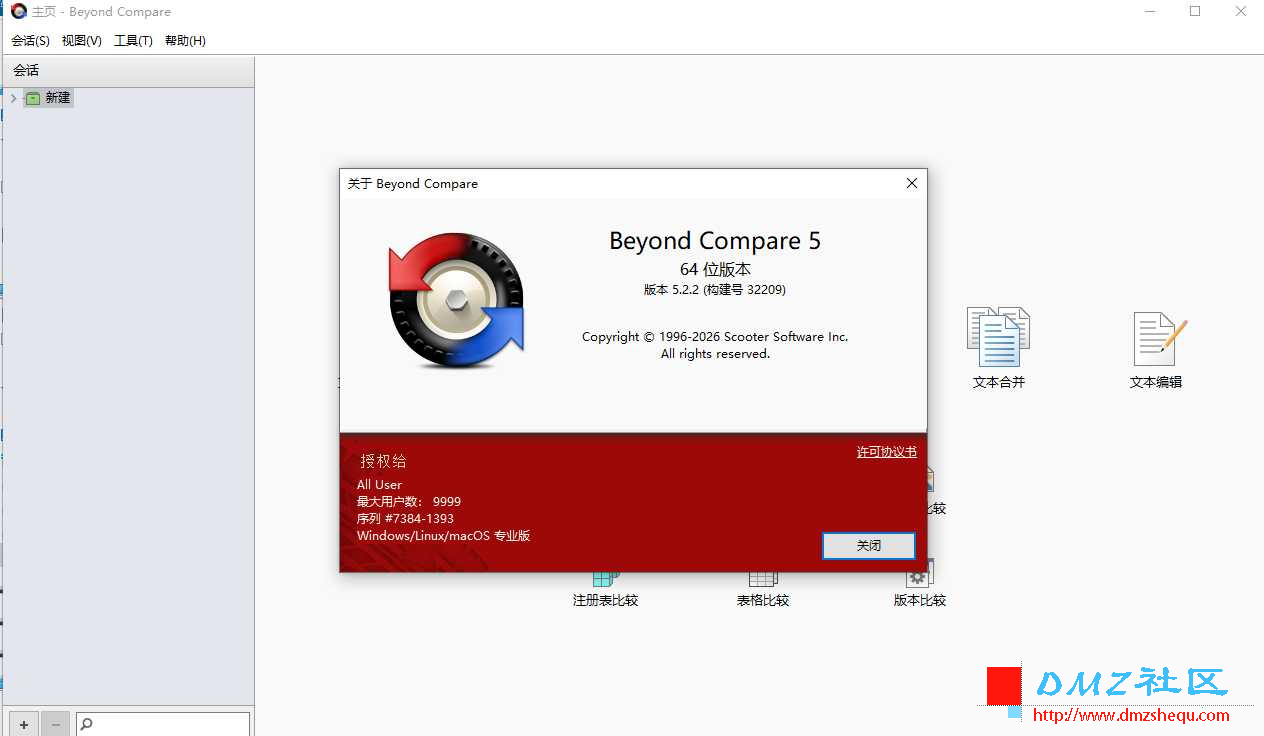Open the 会话(S) menu

click(30, 40)
